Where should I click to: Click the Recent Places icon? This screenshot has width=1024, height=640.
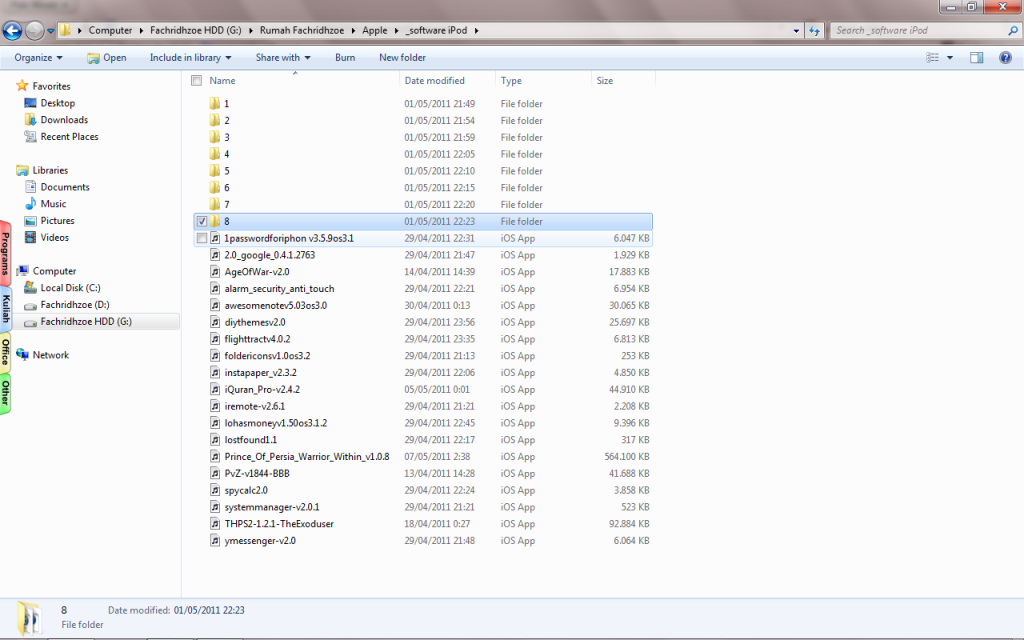pyautogui.click(x=30, y=136)
